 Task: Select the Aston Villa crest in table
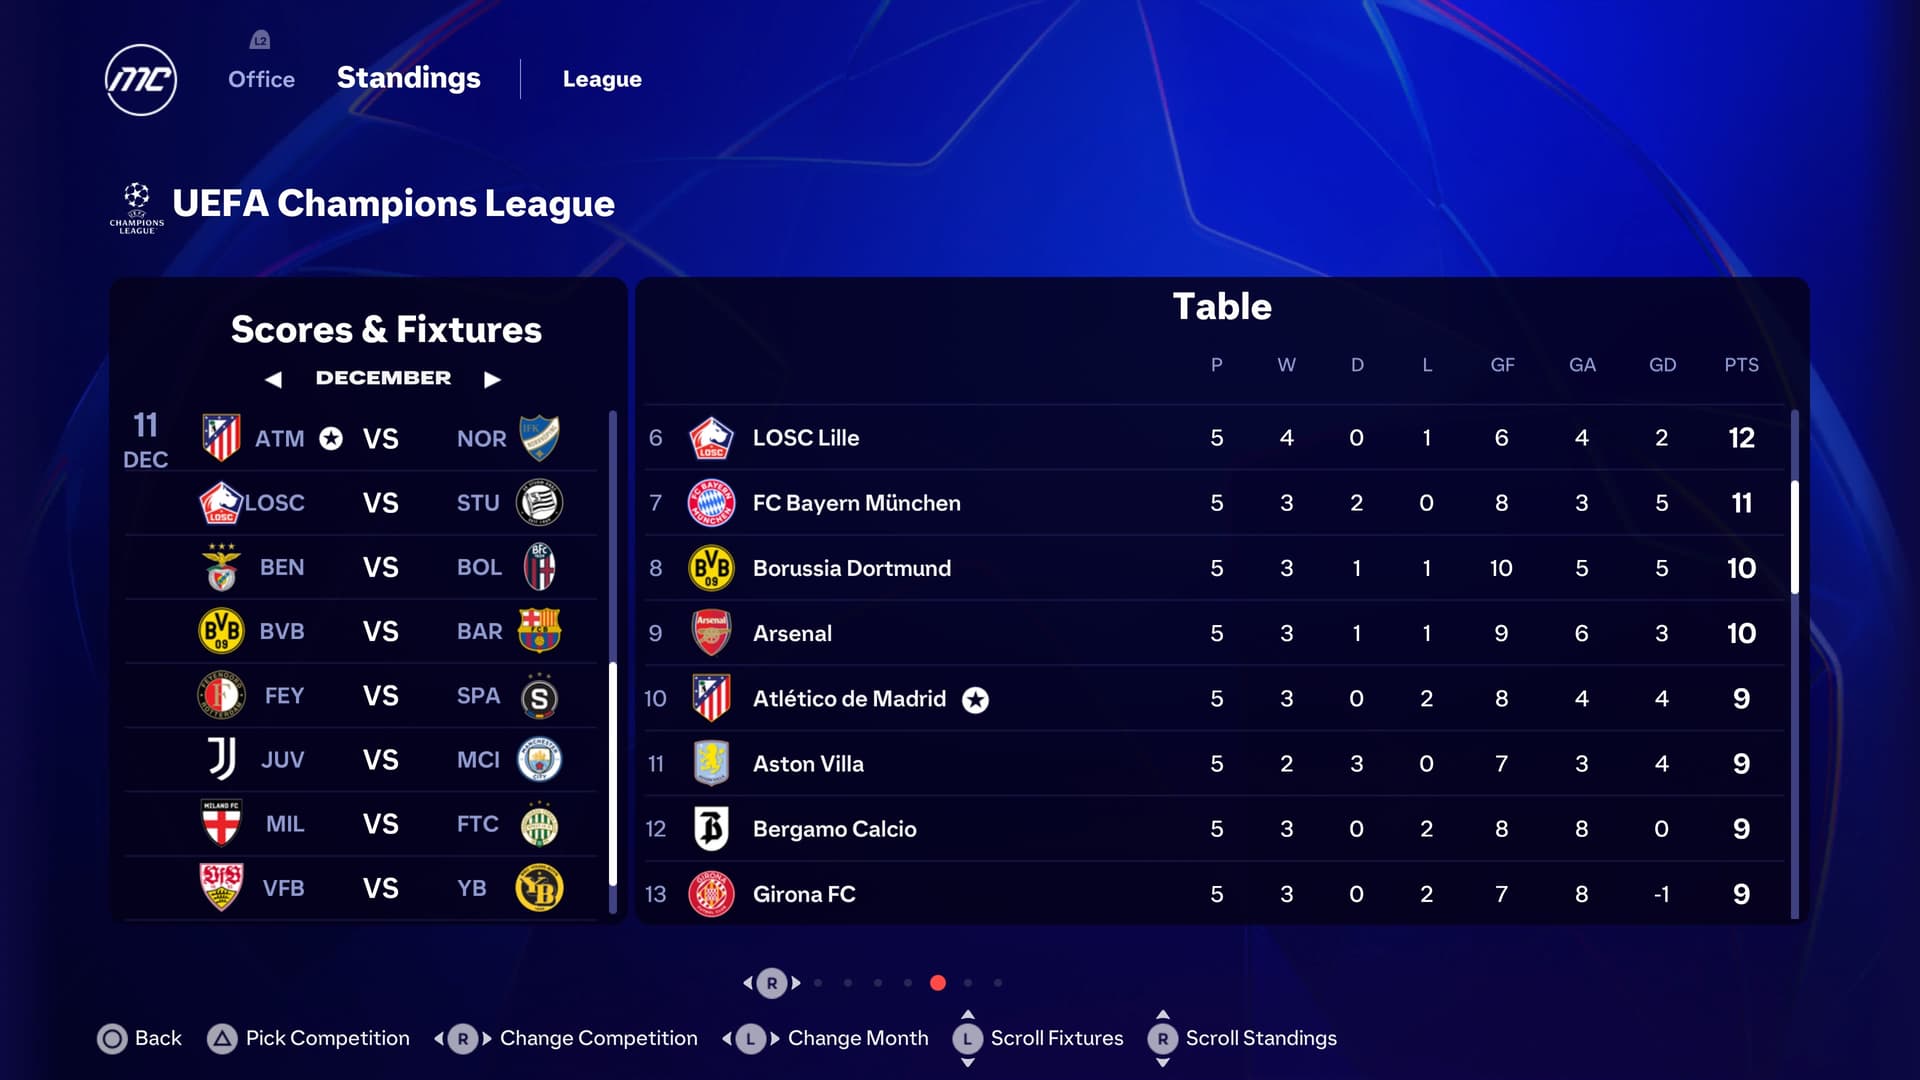click(711, 763)
